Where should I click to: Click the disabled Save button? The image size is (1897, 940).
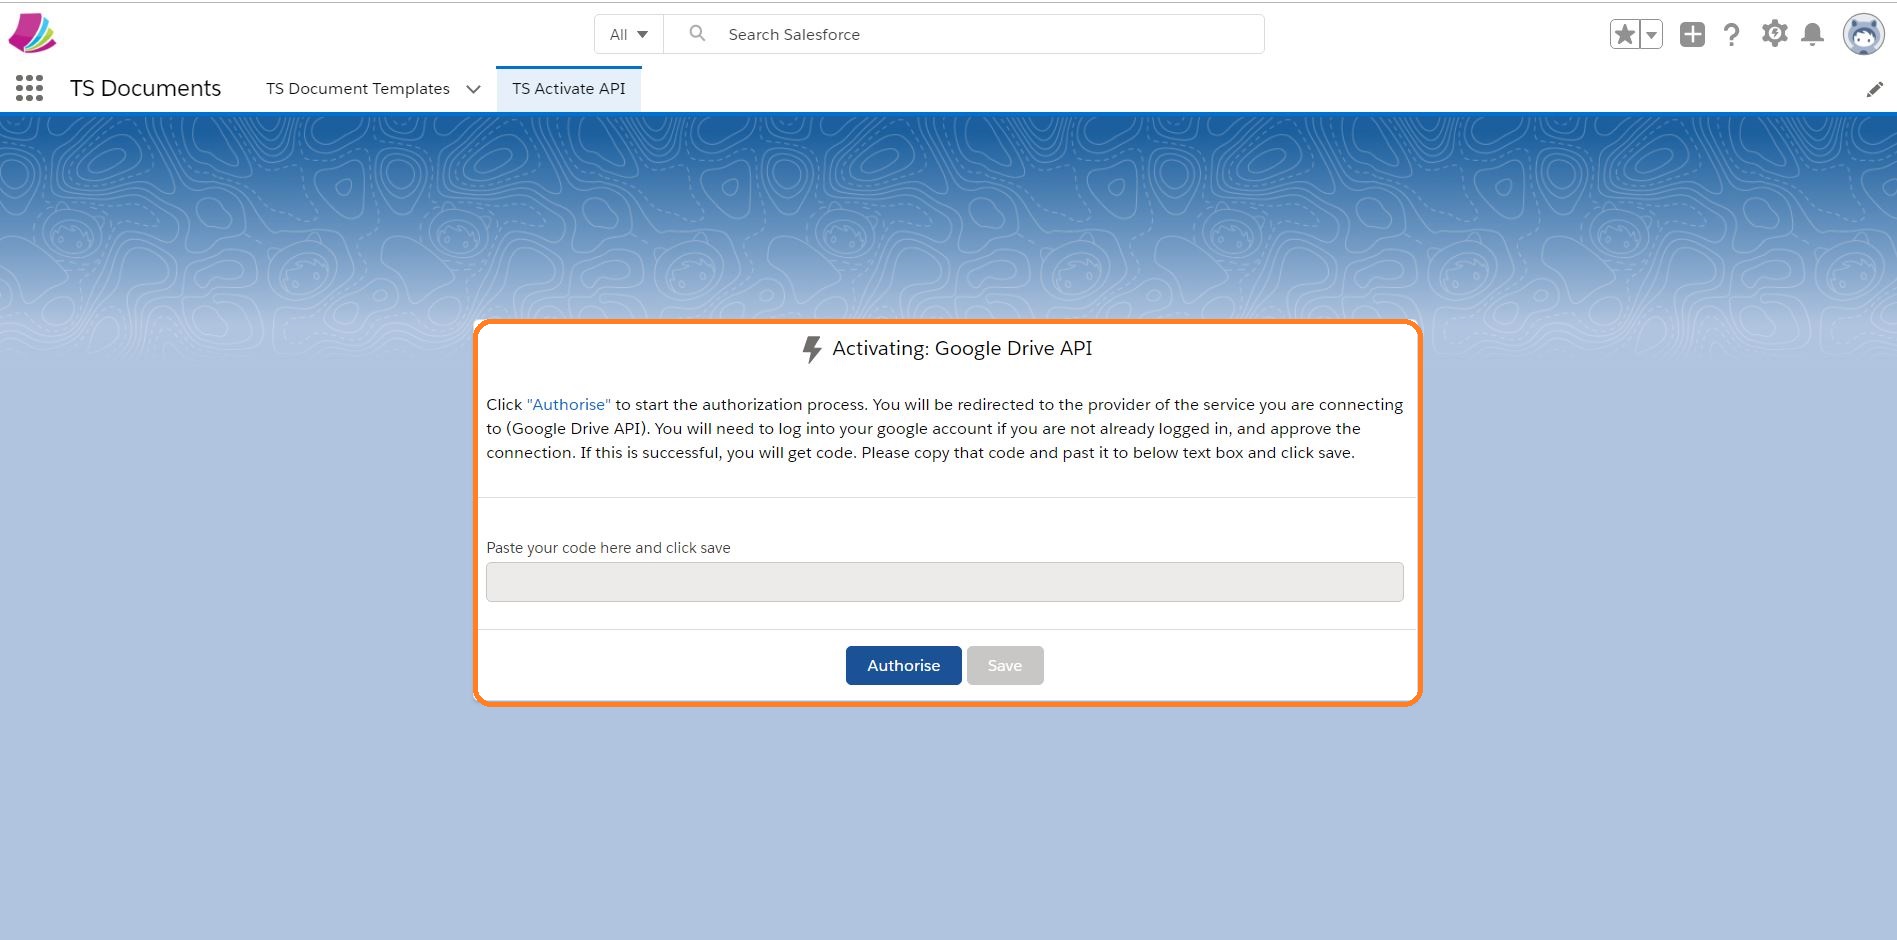[1004, 665]
